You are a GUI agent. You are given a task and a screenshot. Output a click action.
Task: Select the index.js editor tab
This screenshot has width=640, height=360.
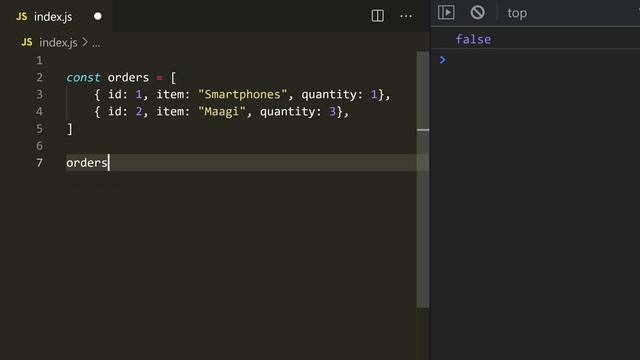[56, 16]
